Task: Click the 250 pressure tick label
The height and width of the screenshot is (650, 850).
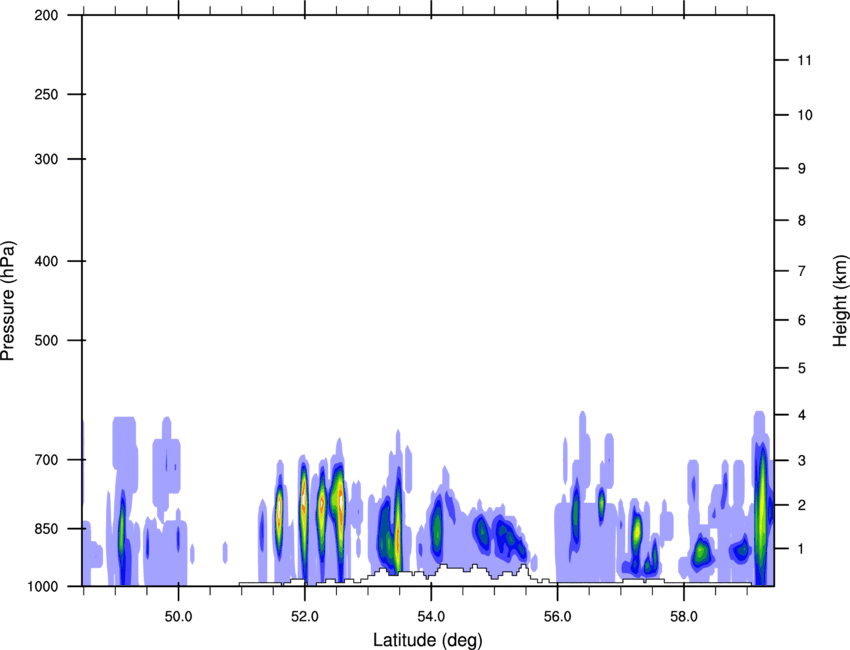Action: [46, 94]
